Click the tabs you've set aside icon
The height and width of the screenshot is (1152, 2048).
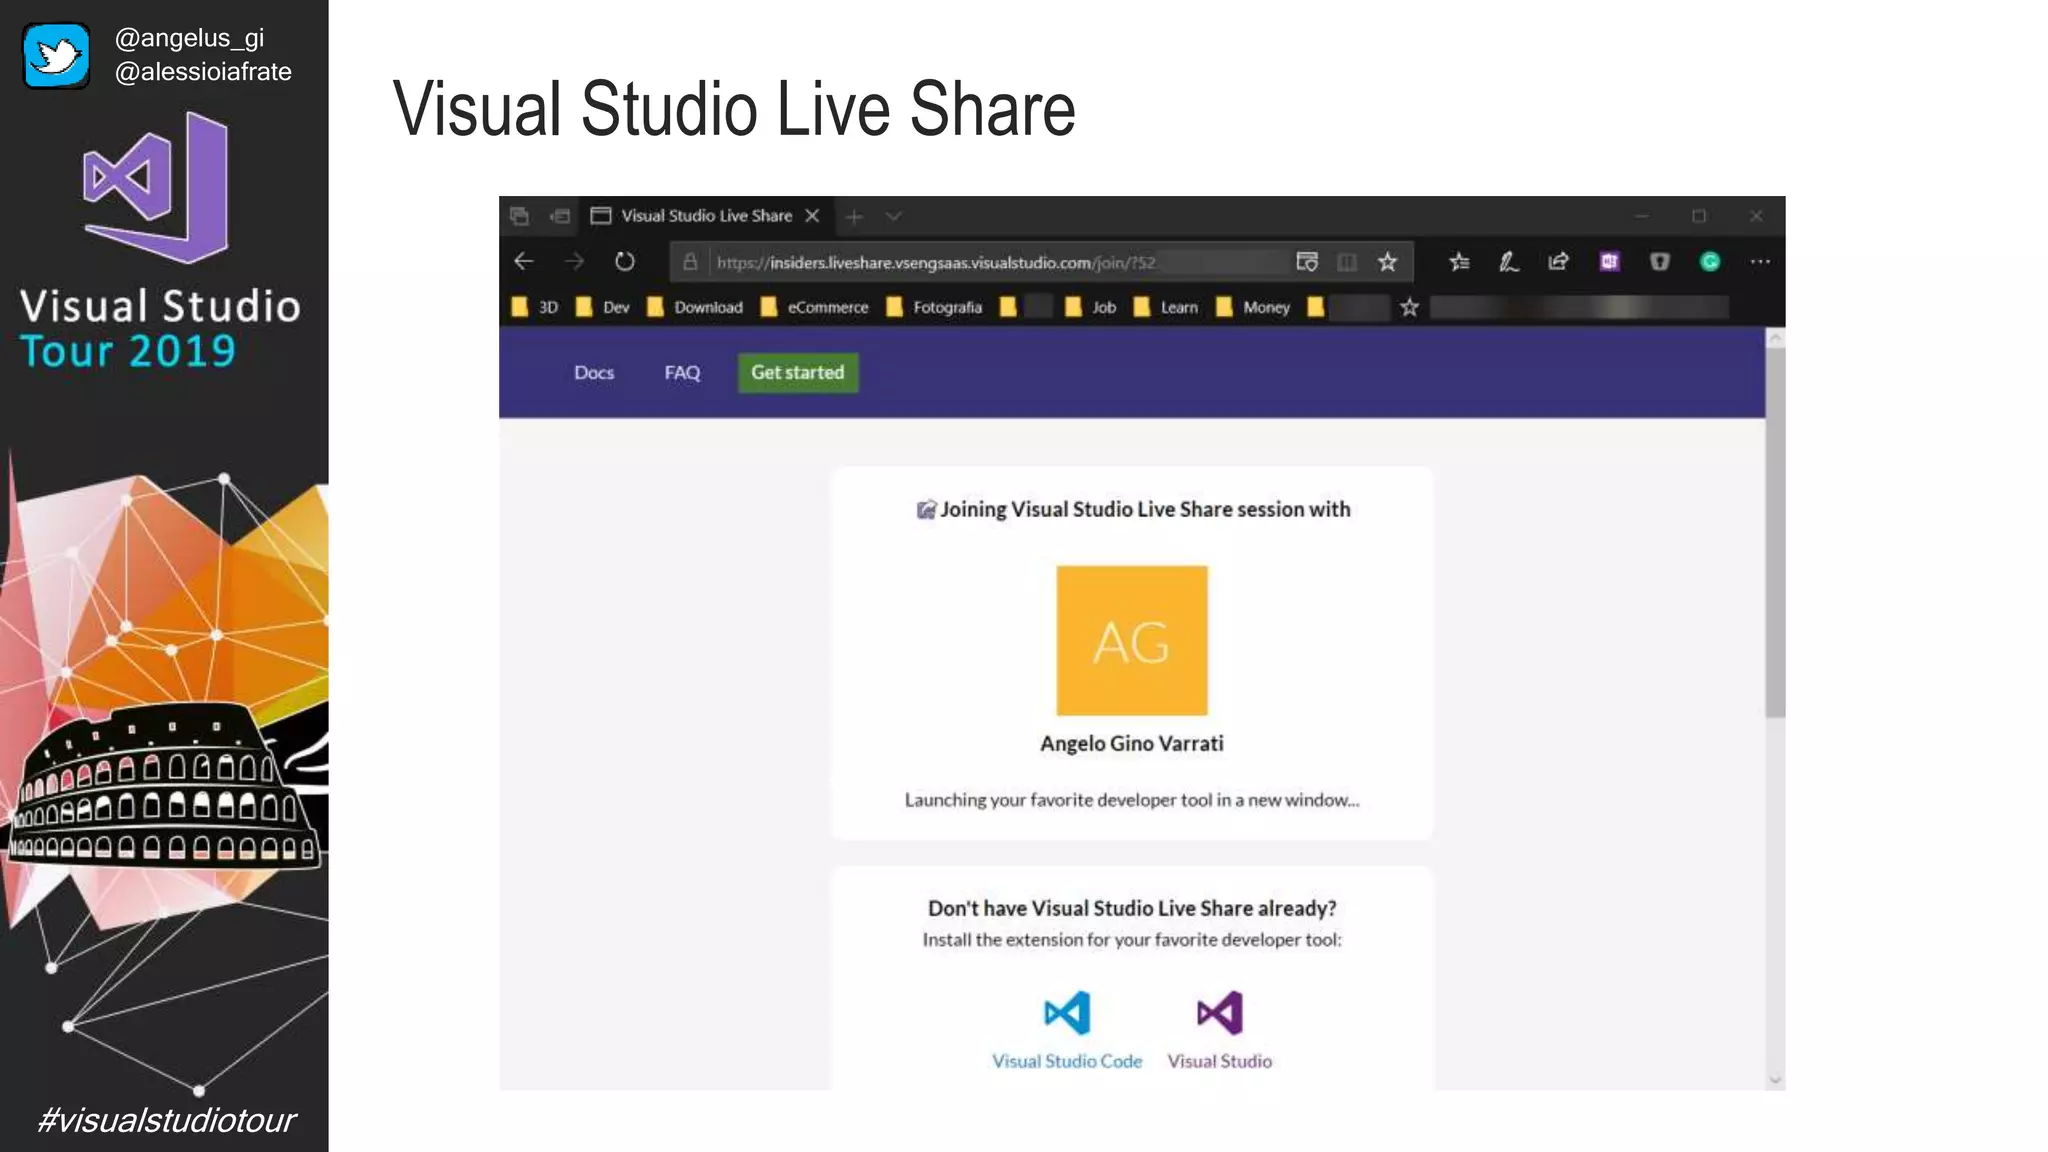520,216
